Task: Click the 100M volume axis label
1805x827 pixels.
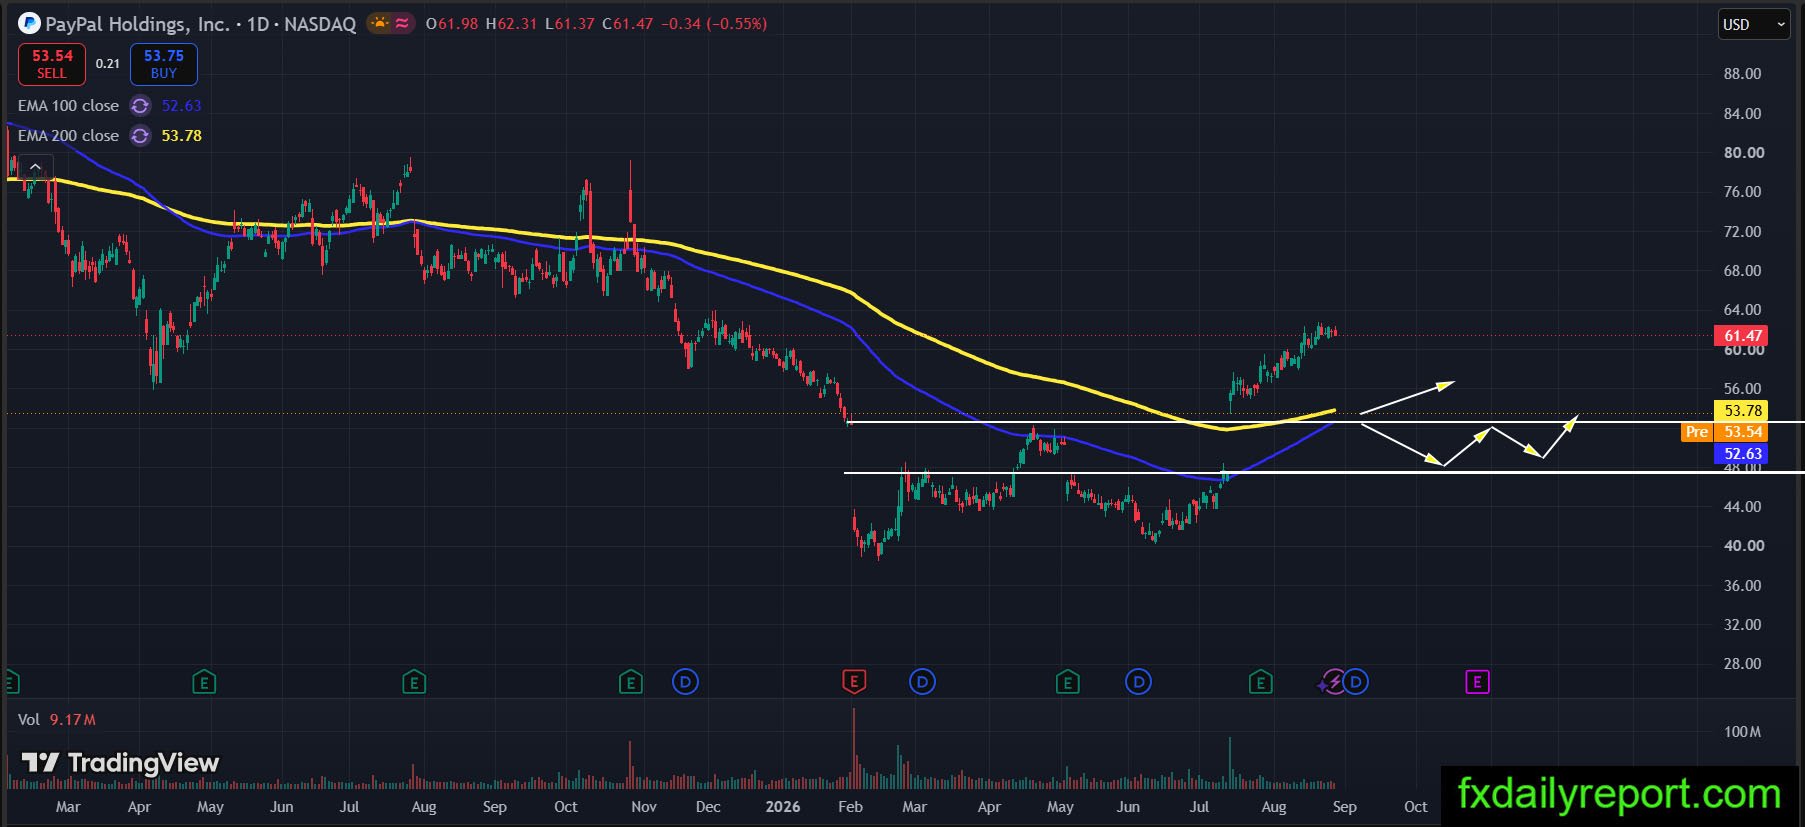Action: (x=1742, y=732)
